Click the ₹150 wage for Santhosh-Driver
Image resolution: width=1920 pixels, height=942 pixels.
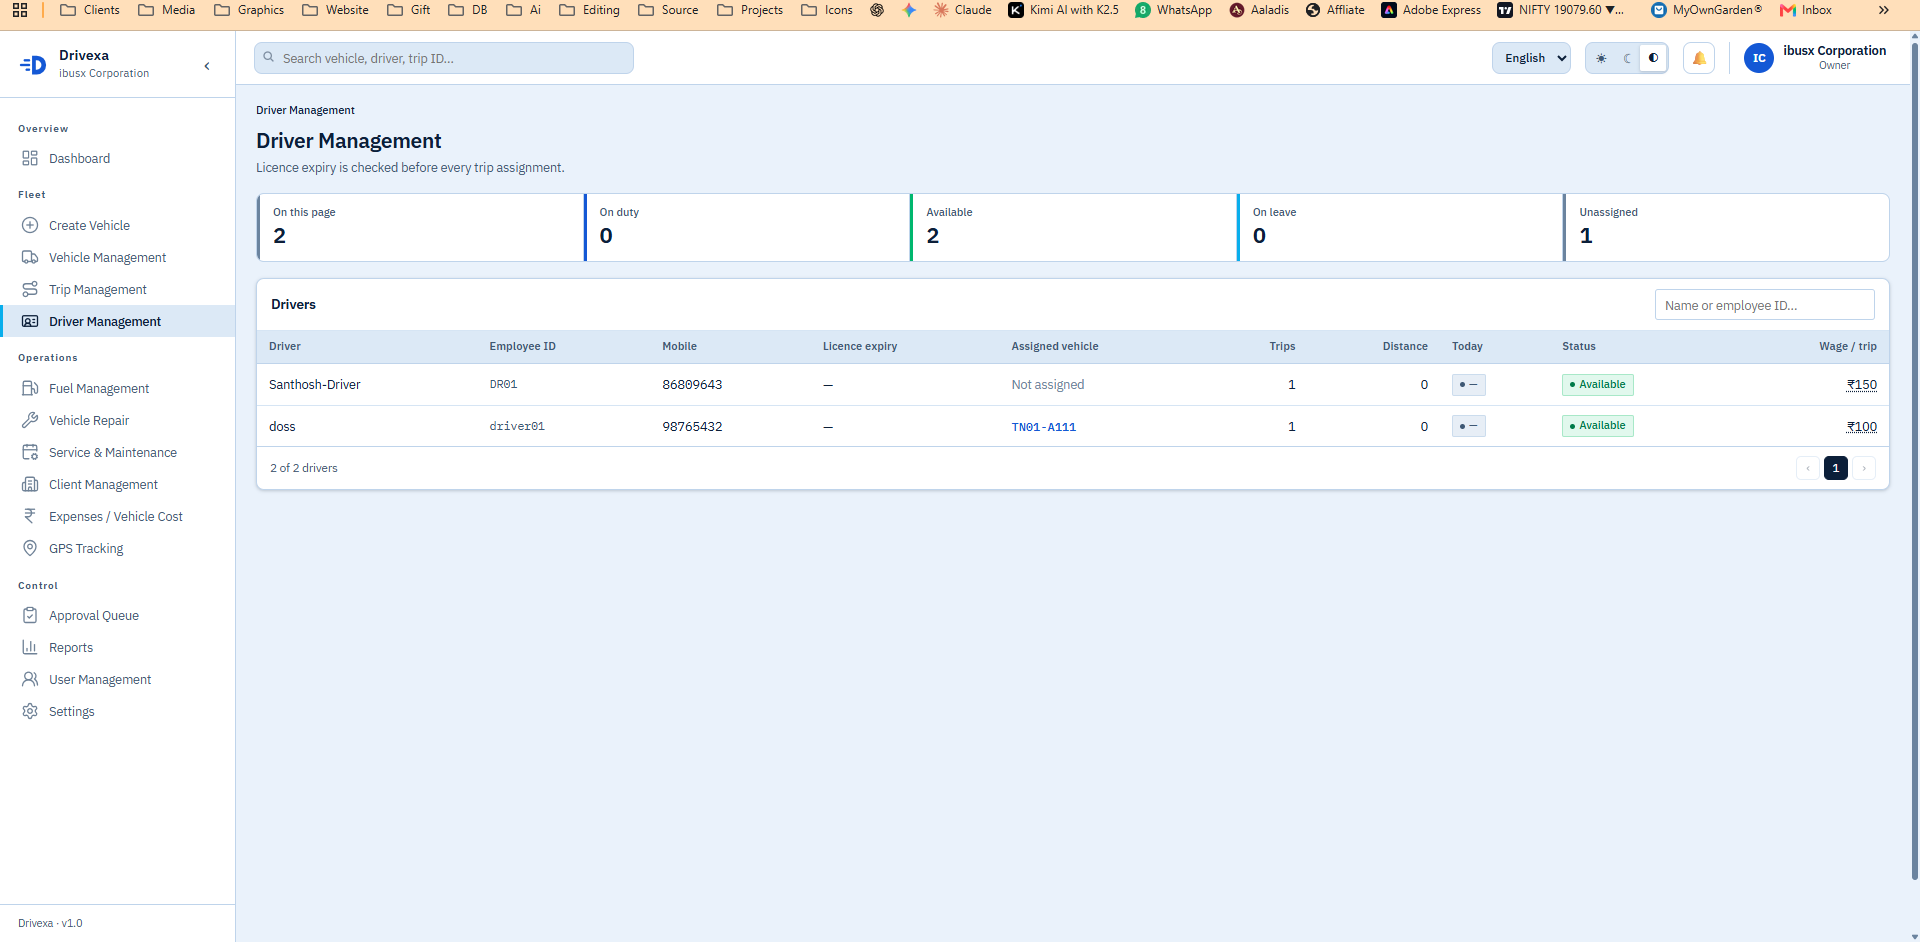(1861, 385)
